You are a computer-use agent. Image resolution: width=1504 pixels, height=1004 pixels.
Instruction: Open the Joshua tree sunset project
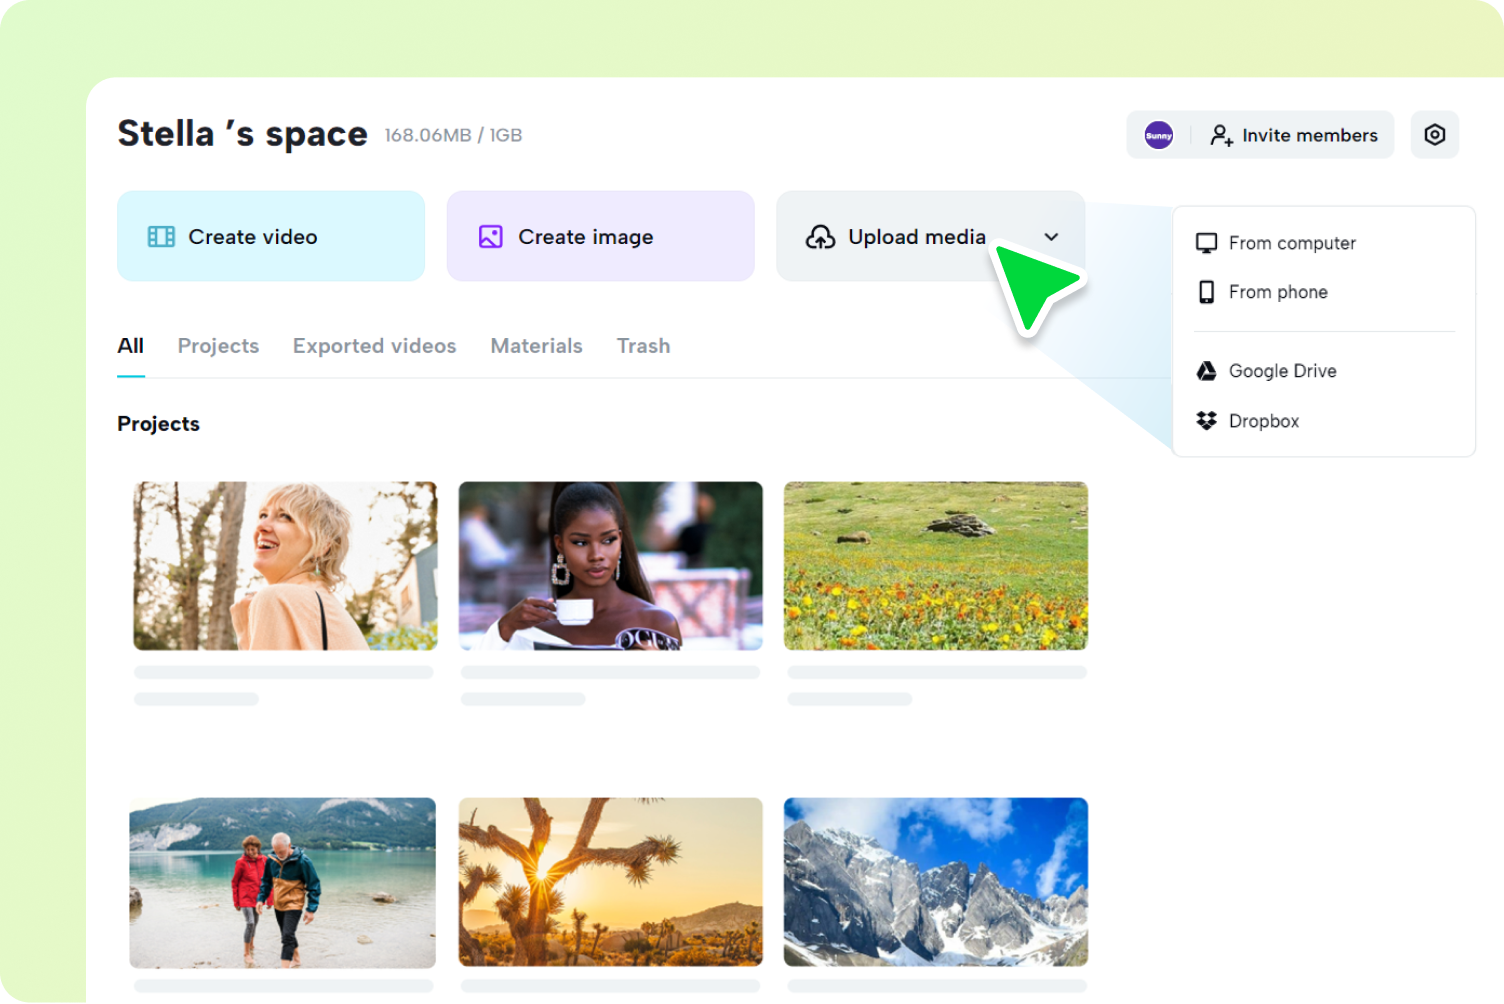click(x=611, y=882)
